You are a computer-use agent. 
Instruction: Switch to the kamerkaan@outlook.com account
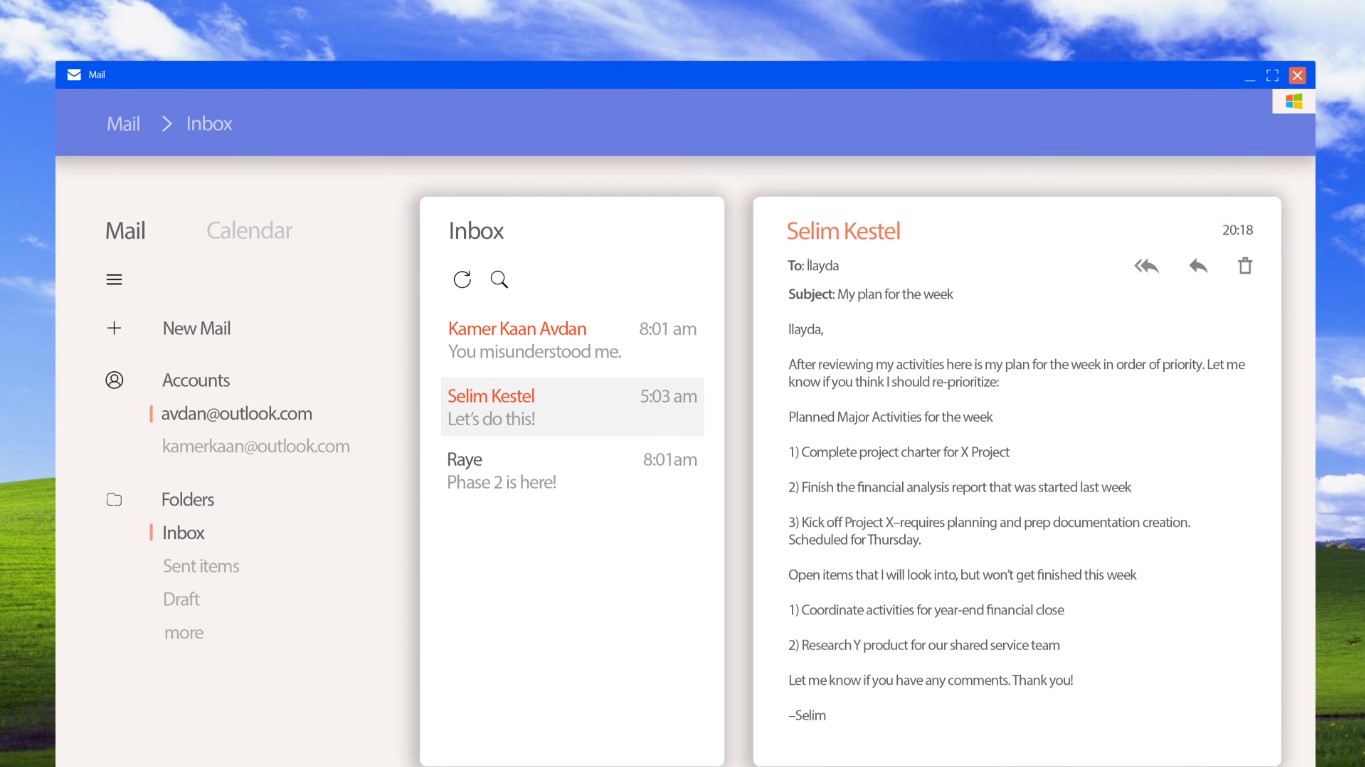[256, 447]
